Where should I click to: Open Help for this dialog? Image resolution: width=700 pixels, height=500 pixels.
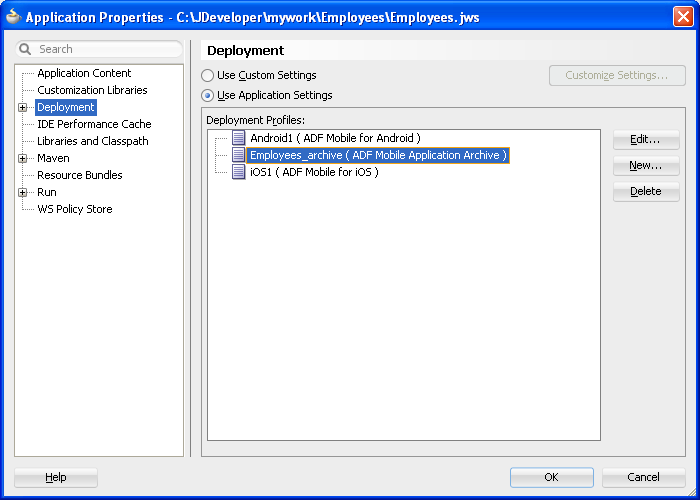click(x=56, y=478)
